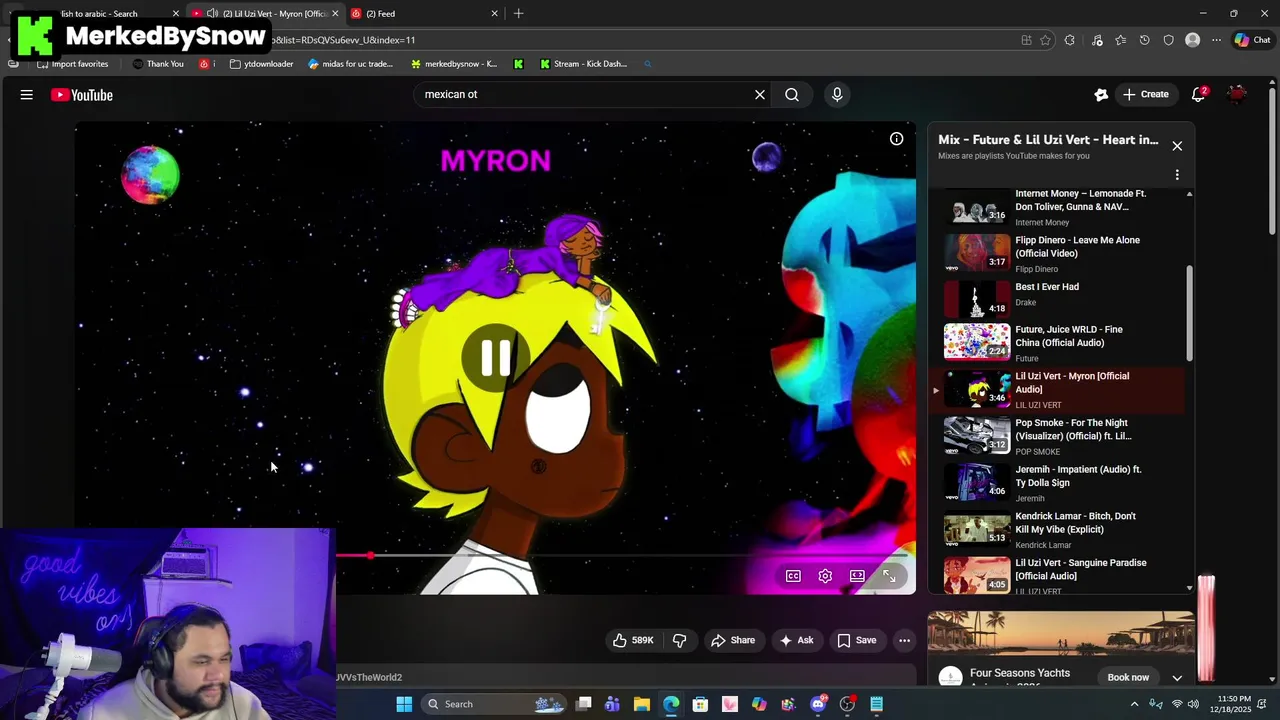Open more actions ellipsis below video
The image size is (1280, 720).
pyautogui.click(x=904, y=640)
